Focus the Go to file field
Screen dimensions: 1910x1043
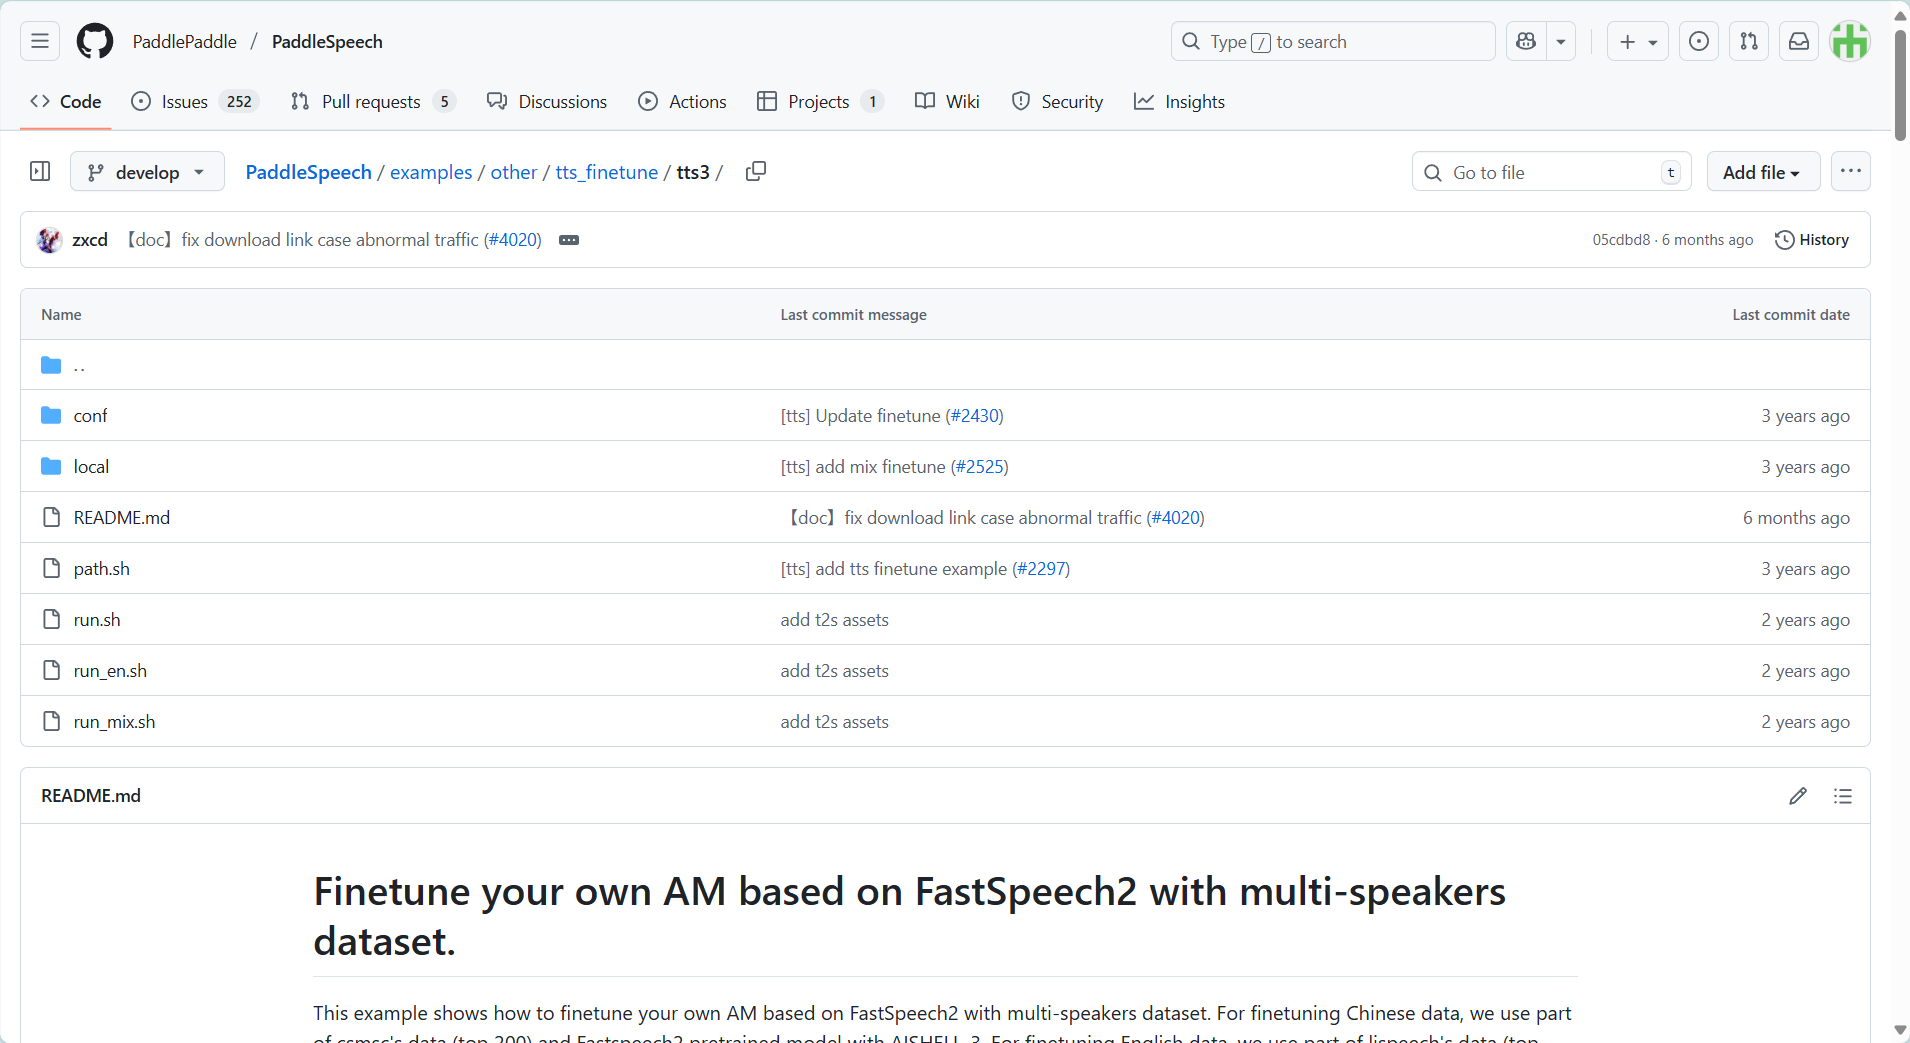[x=1552, y=172]
